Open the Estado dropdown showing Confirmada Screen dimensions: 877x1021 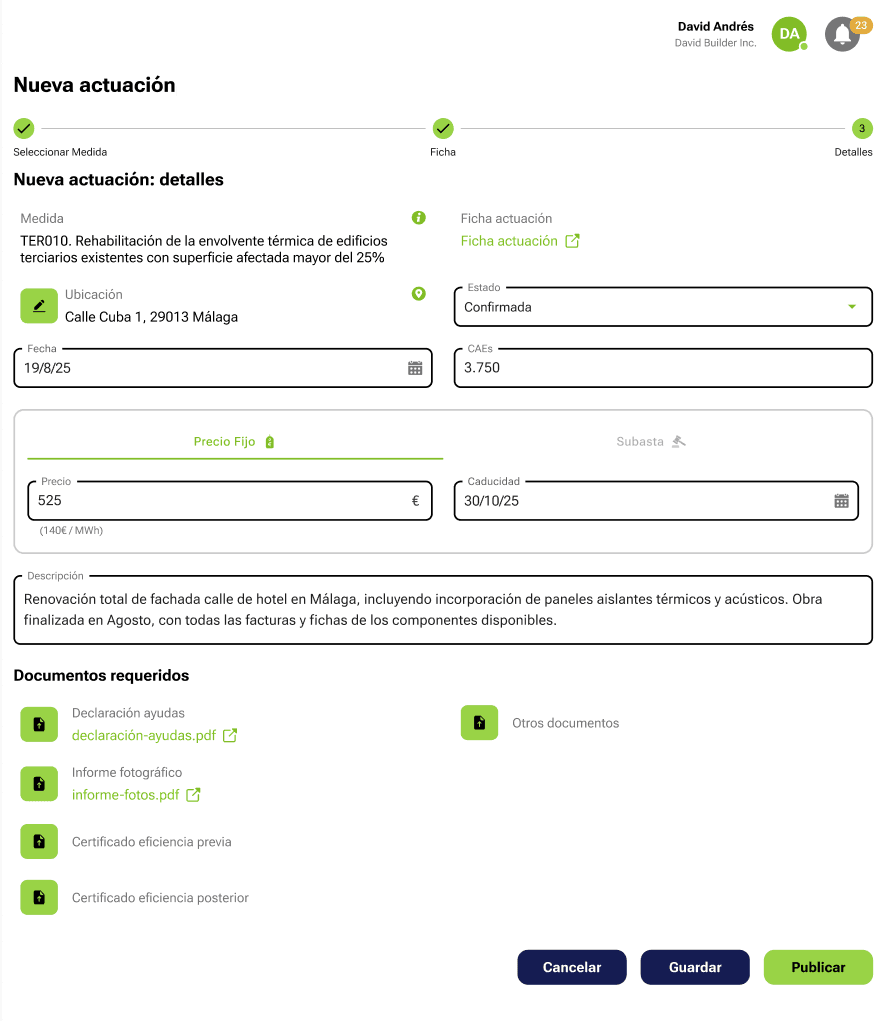point(851,307)
